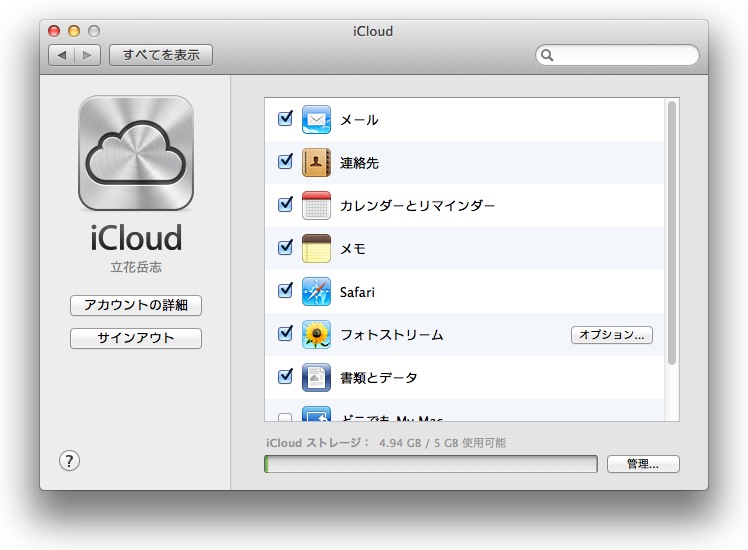Click the アカウントの詳細 button
The image size is (748, 550).
(x=136, y=305)
